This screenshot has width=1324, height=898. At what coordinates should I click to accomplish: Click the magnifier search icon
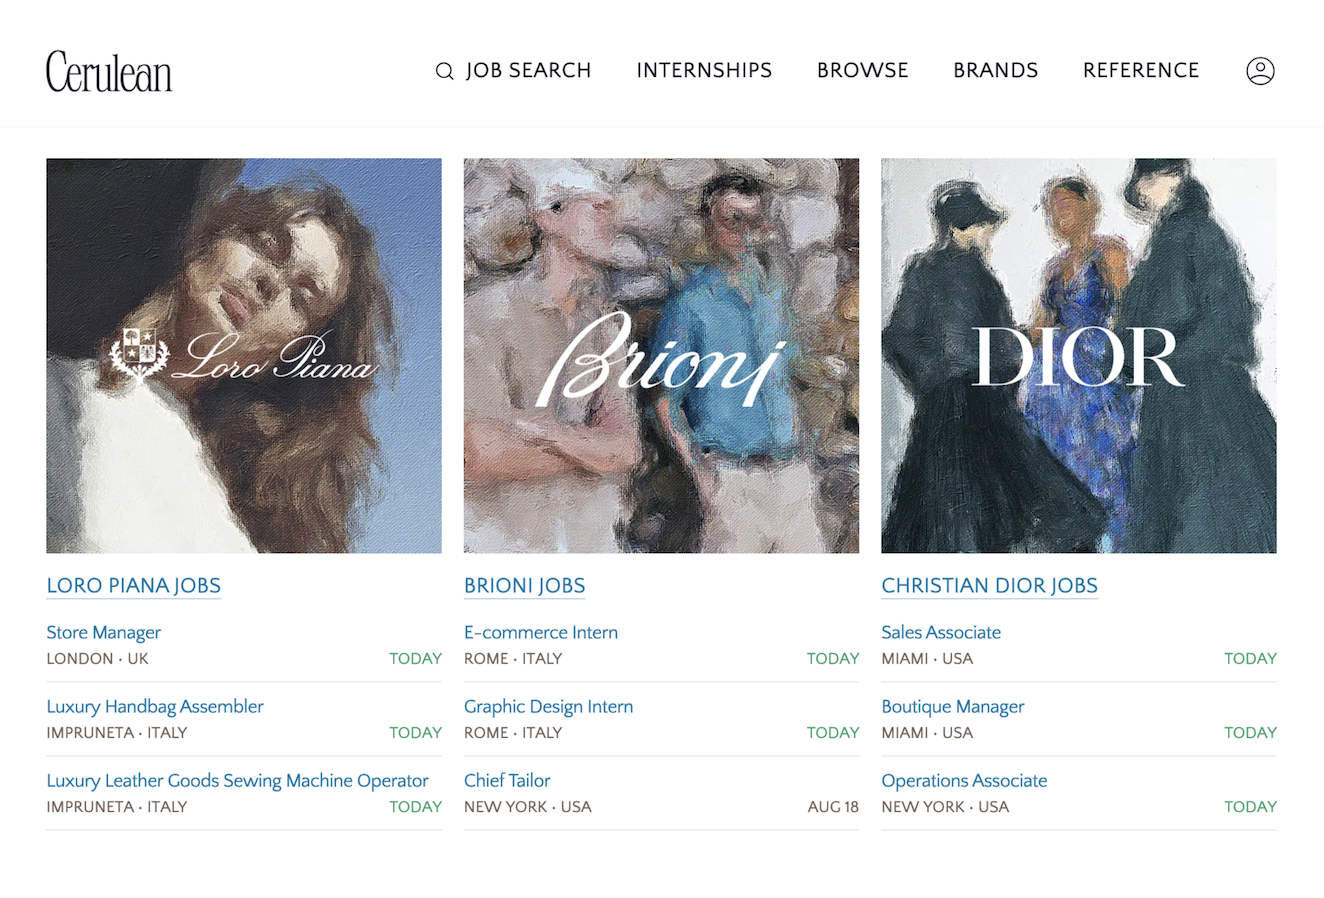coord(445,71)
